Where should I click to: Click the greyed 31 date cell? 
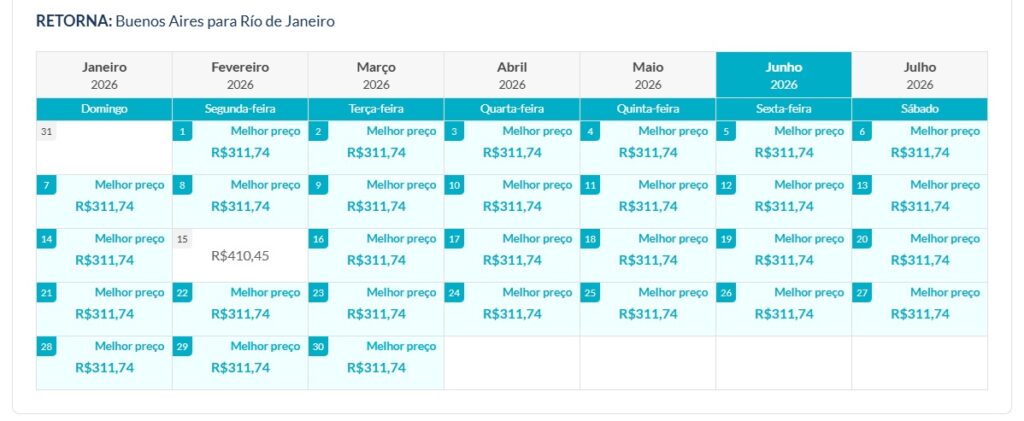point(104,147)
